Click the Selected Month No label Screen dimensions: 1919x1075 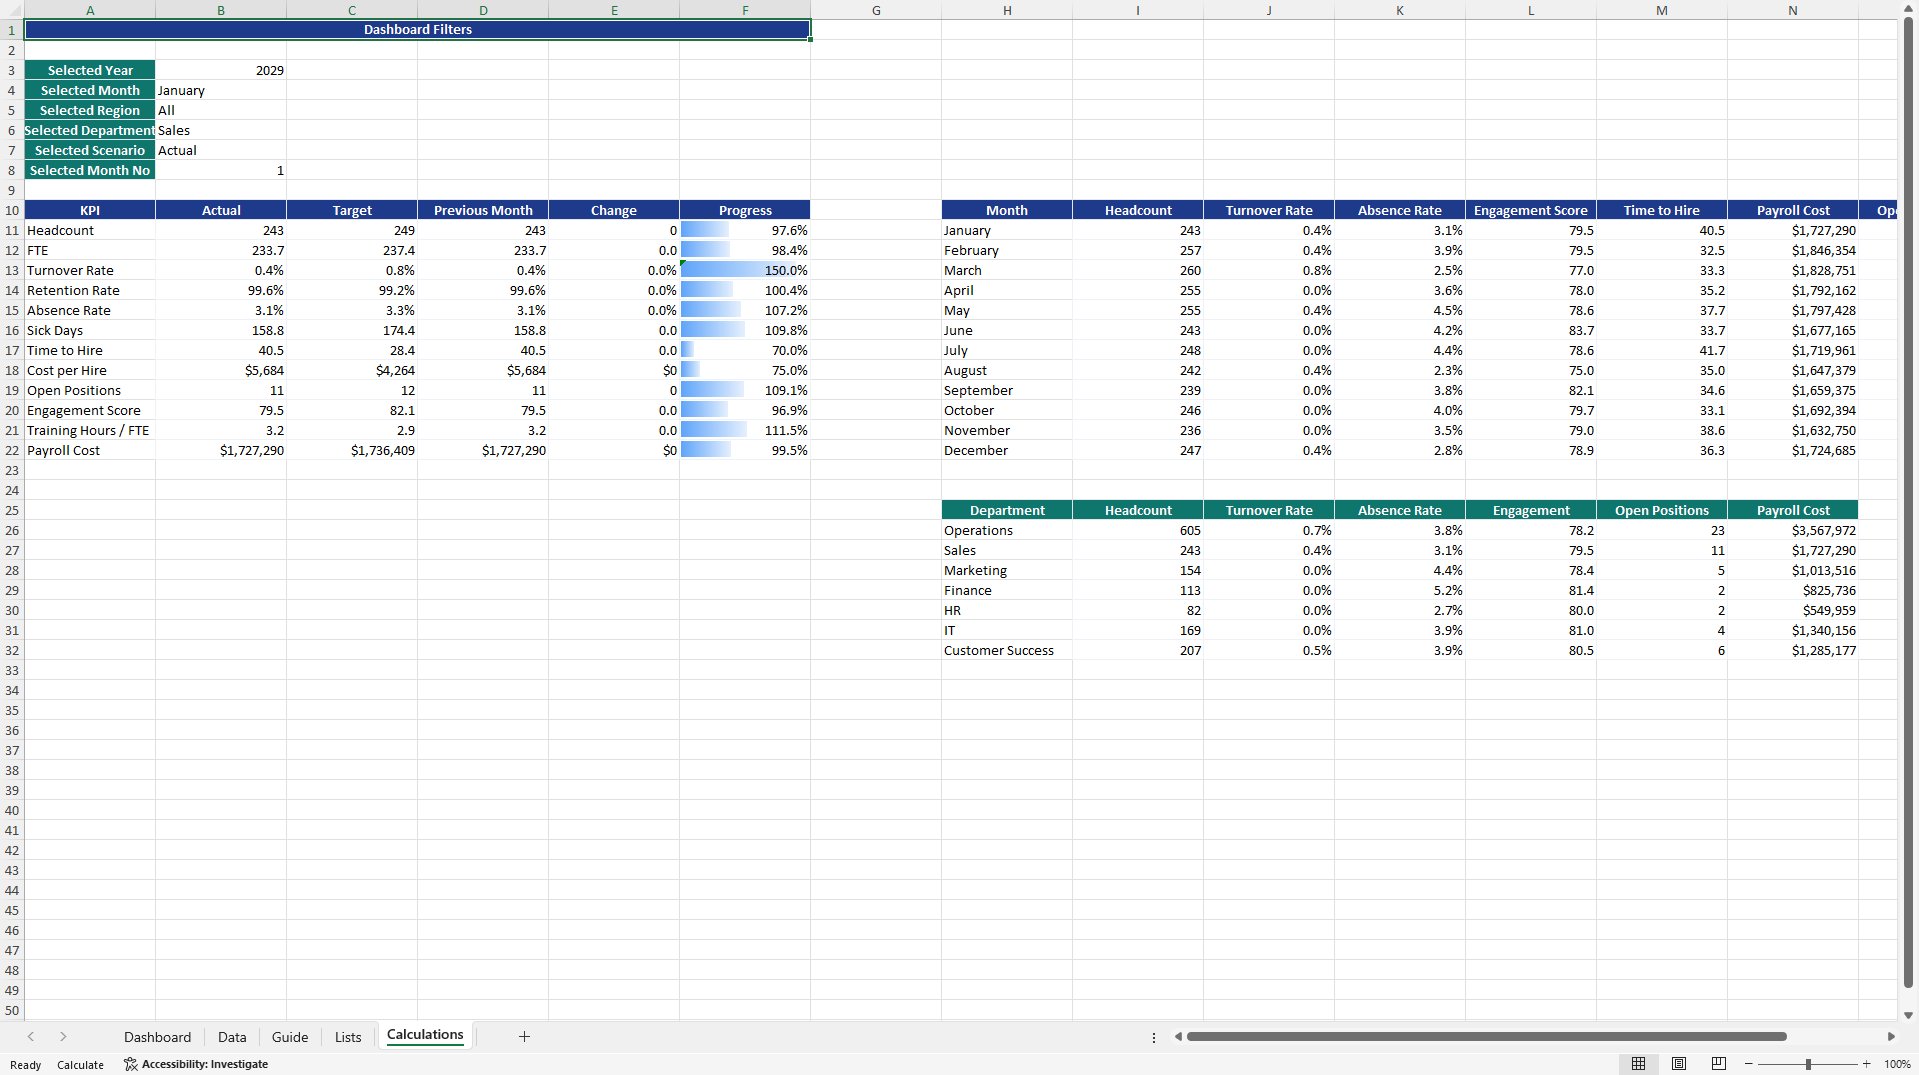[x=90, y=170]
